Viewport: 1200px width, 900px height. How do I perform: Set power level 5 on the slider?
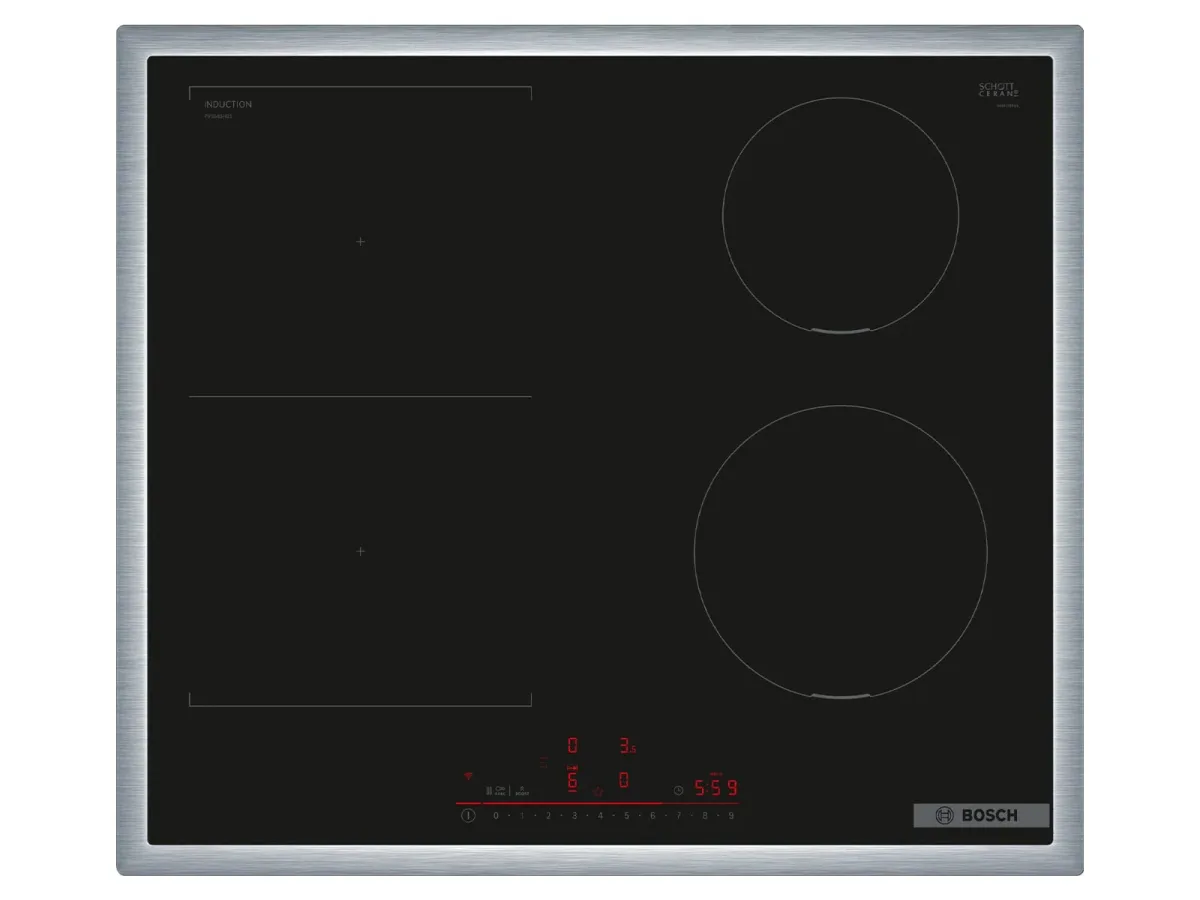[627, 816]
